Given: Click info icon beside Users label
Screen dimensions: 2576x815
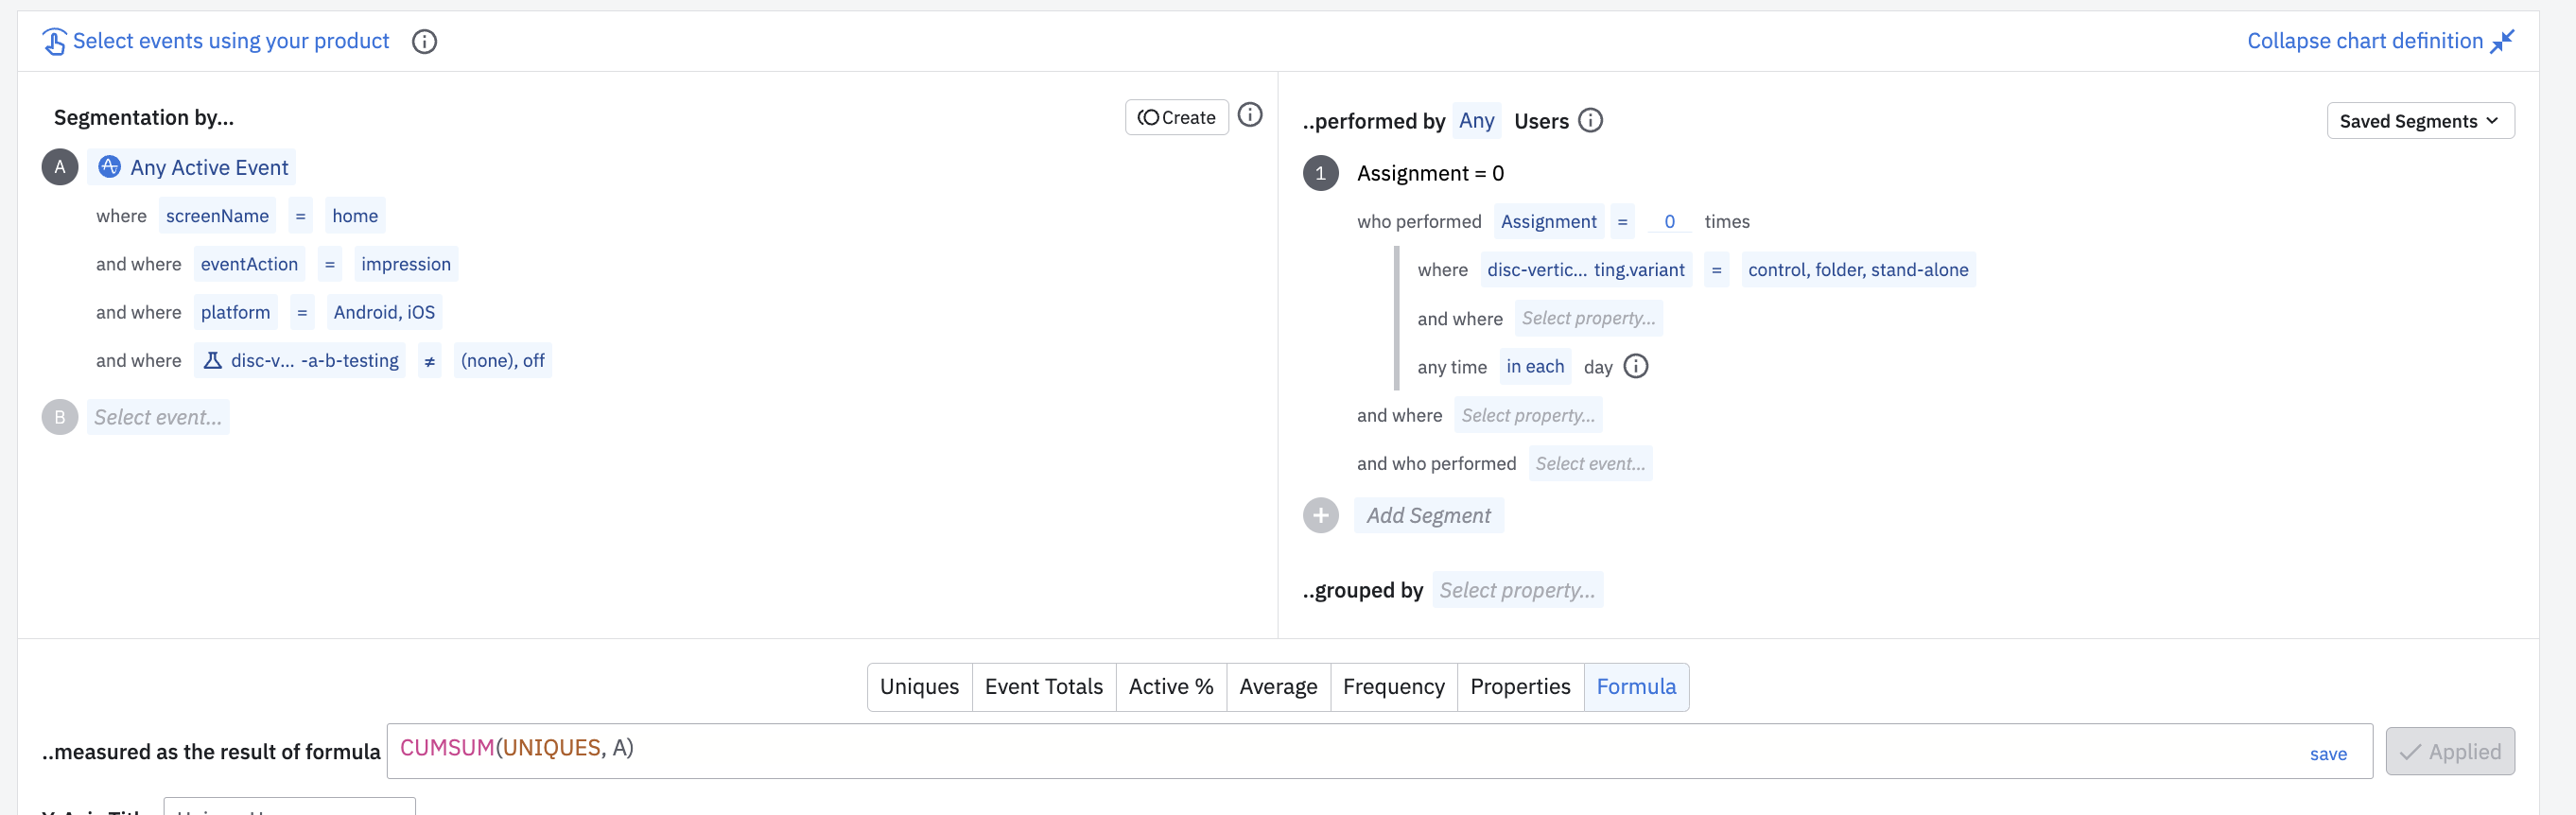Looking at the screenshot, I should (x=1590, y=121).
